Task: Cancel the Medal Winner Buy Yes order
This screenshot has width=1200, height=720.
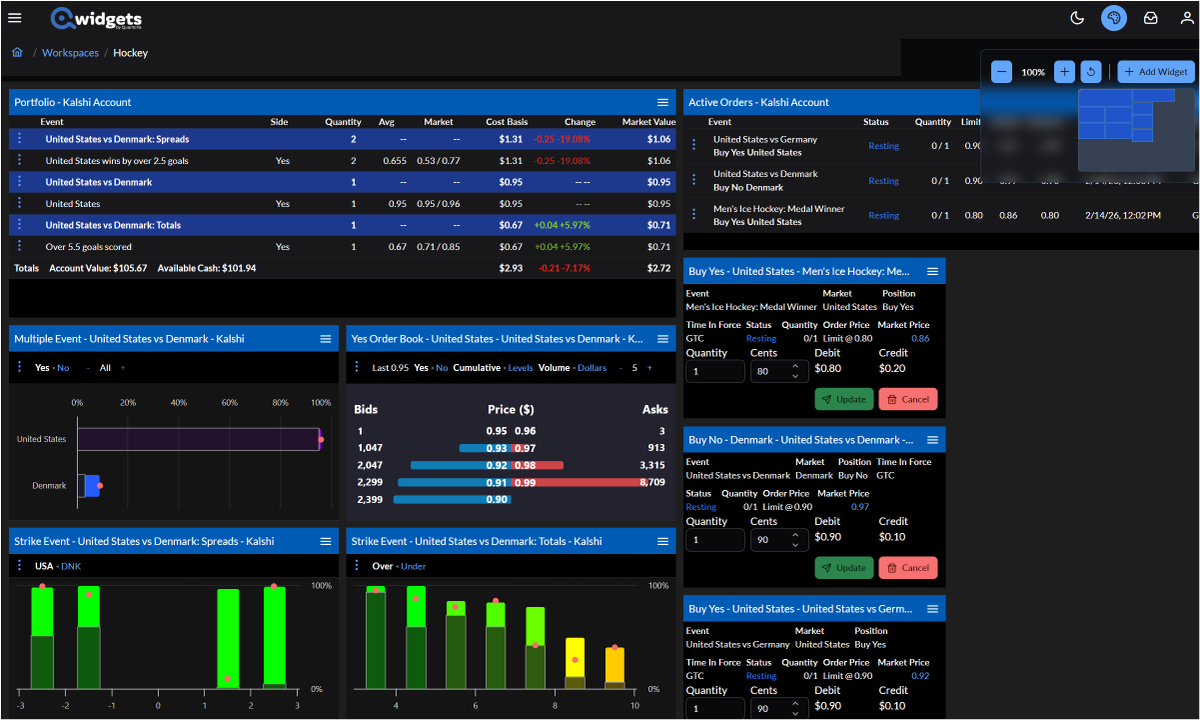Action: [908, 399]
